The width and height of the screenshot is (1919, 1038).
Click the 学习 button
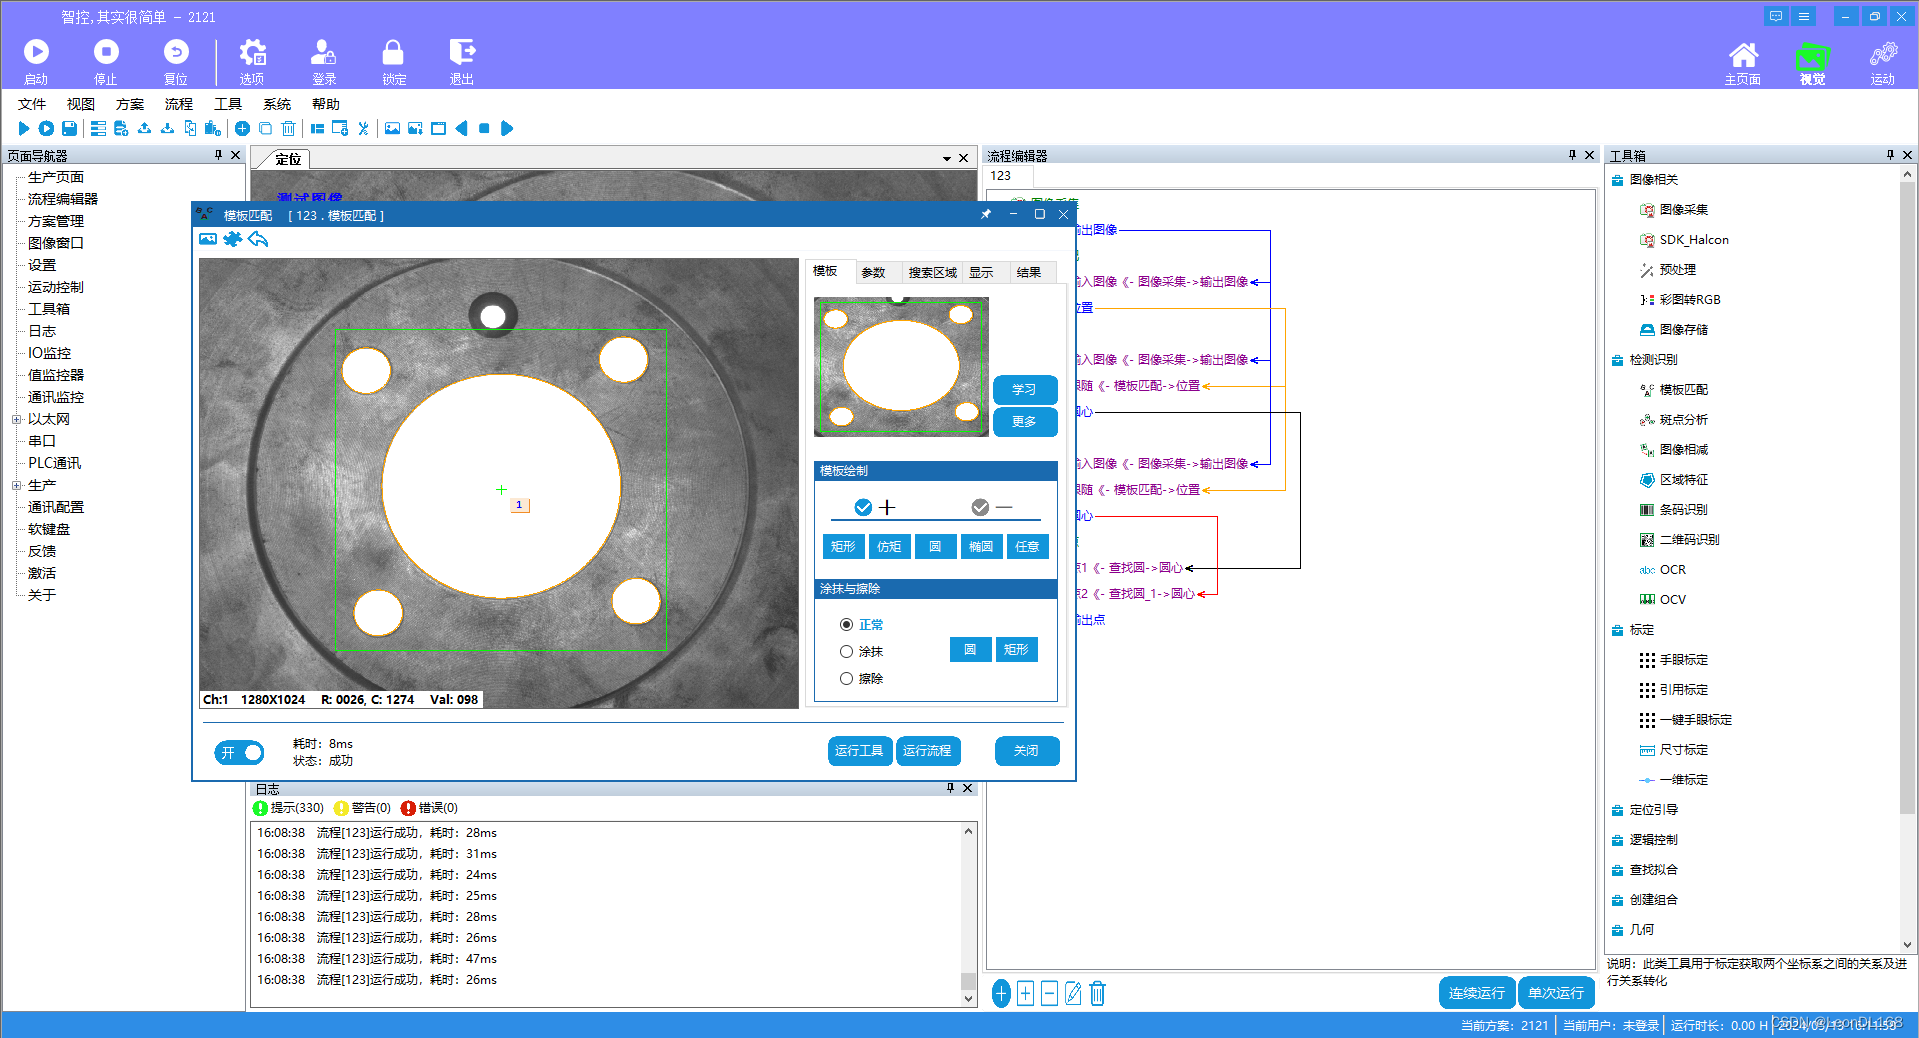click(1024, 390)
